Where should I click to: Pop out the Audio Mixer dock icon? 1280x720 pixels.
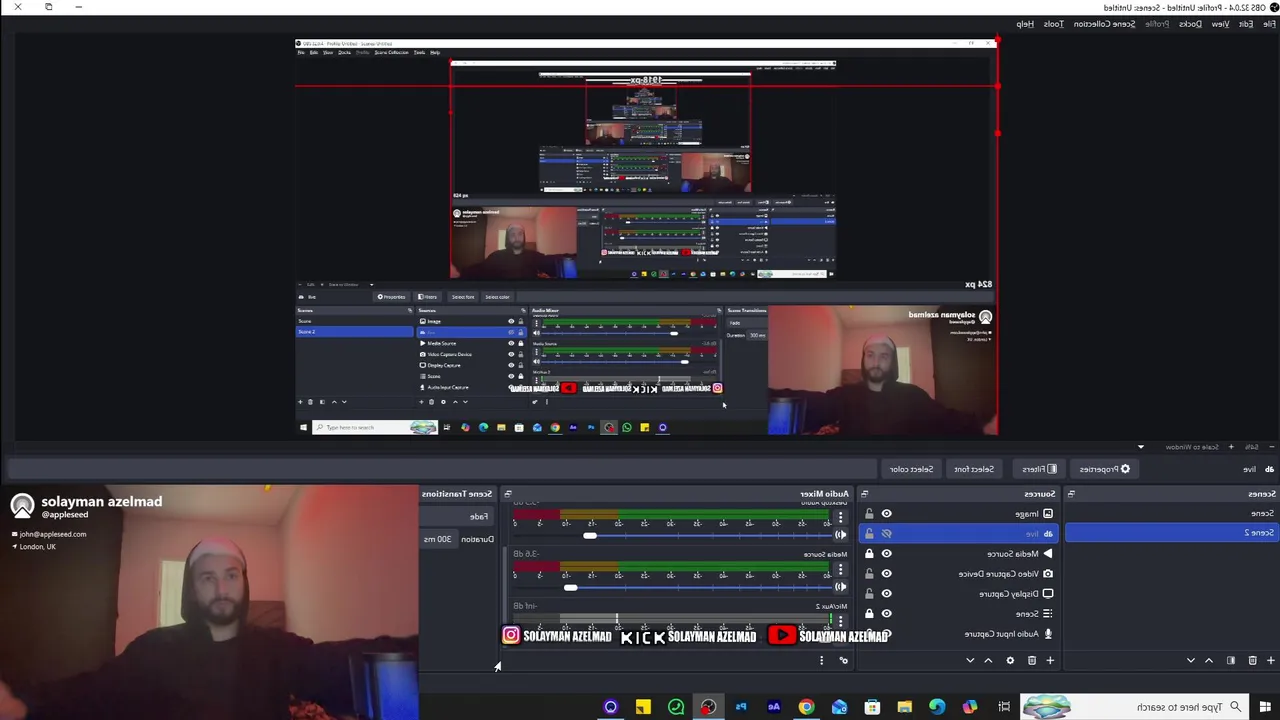507,493
